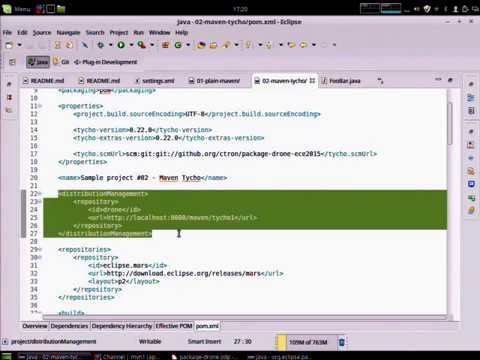Collapse the distributionManagement fold at line 22
The image size is (480, 360).
[x=40, y=194]
